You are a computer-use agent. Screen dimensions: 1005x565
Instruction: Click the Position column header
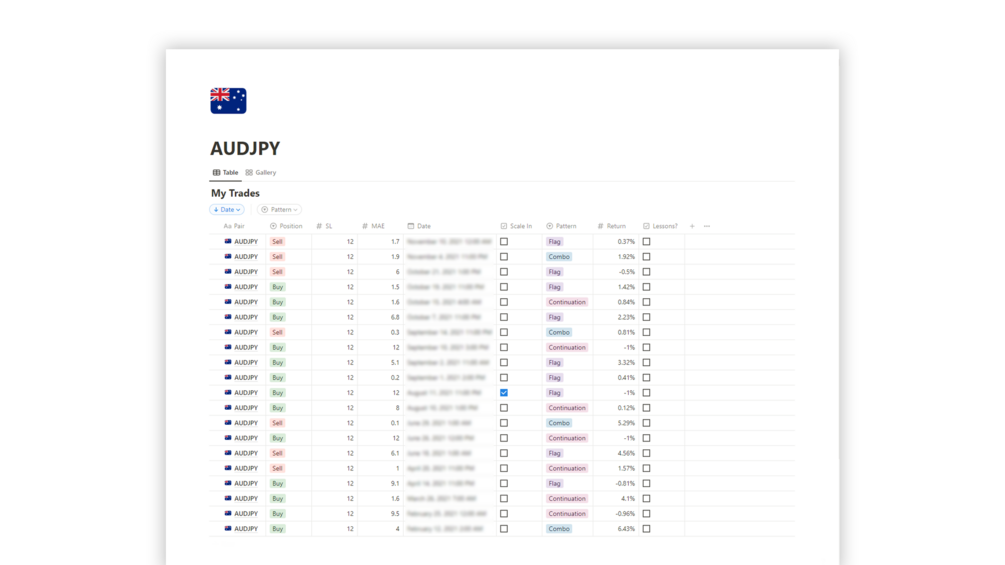pyautogui.click(x=286, y=226)
